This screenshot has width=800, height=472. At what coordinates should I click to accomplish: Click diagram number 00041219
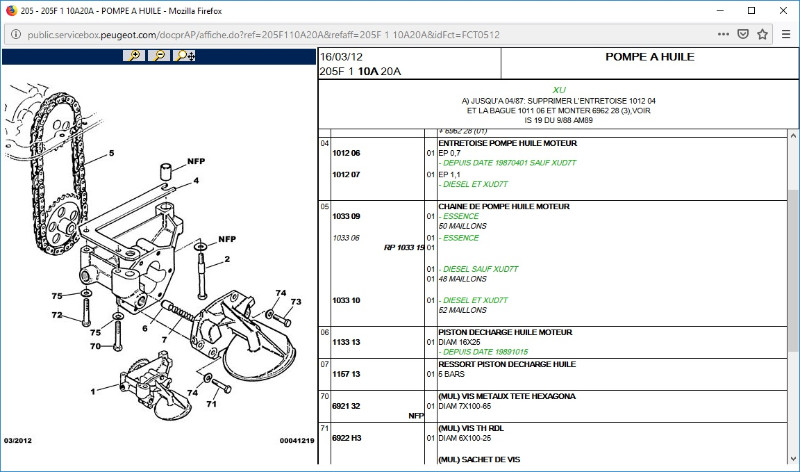[296, 440]
